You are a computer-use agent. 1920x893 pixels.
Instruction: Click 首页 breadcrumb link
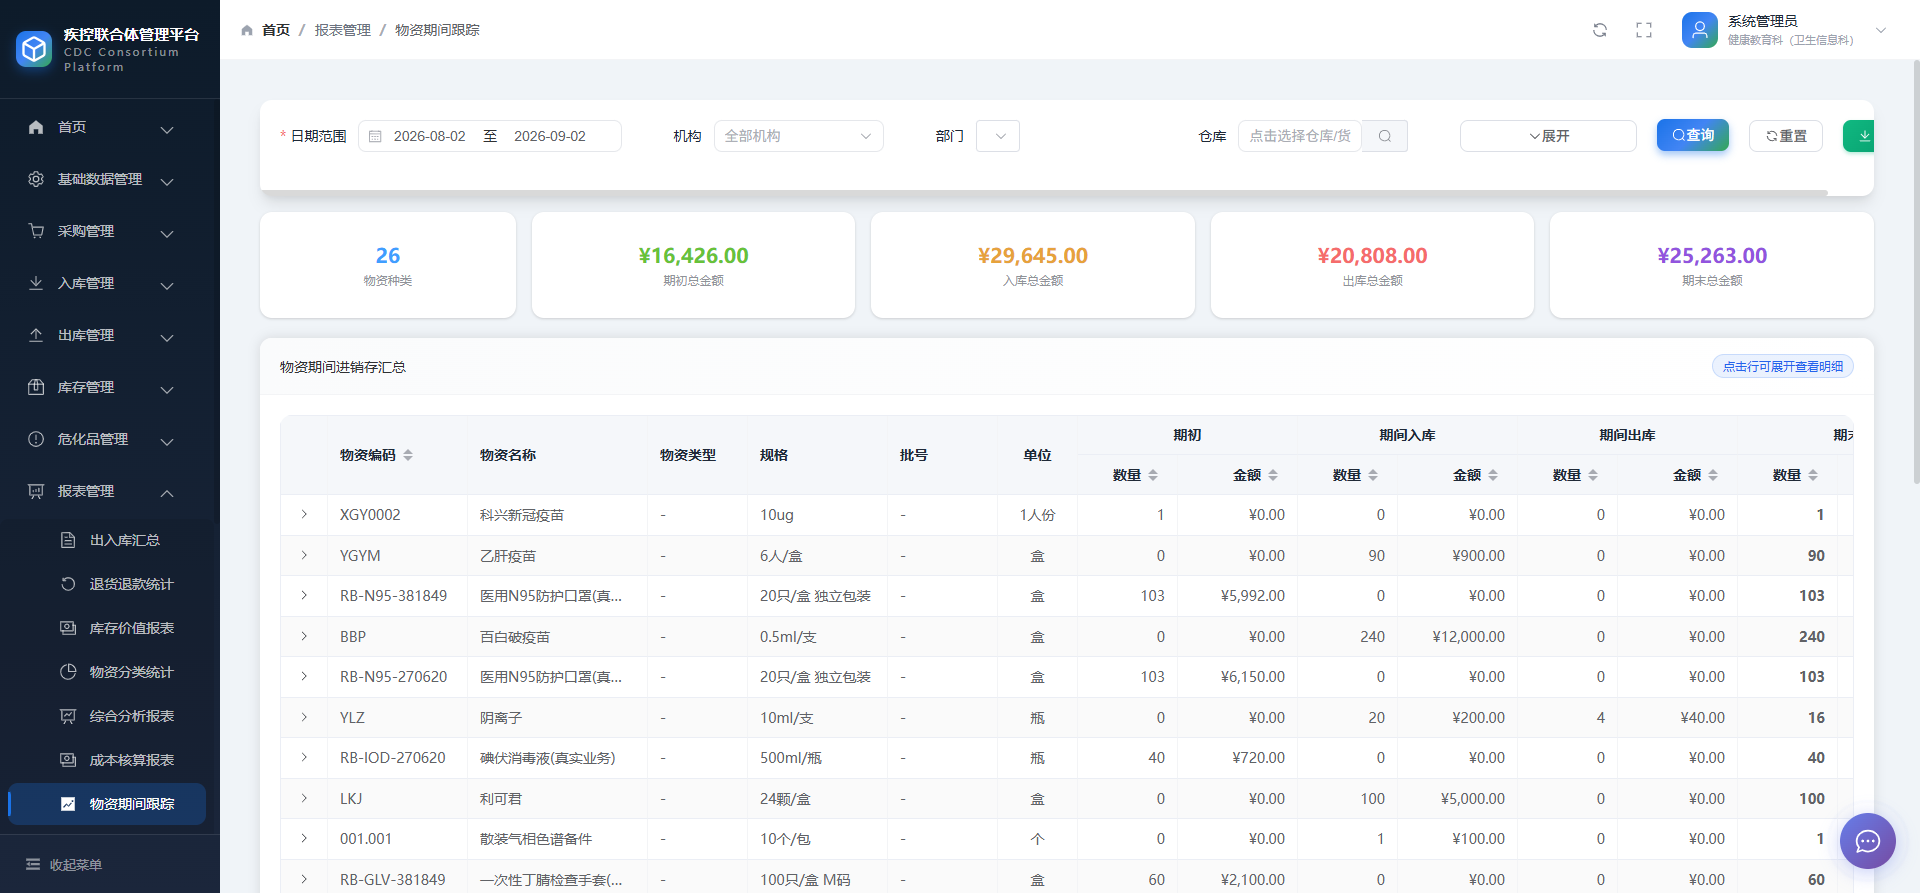pos(276,30)
